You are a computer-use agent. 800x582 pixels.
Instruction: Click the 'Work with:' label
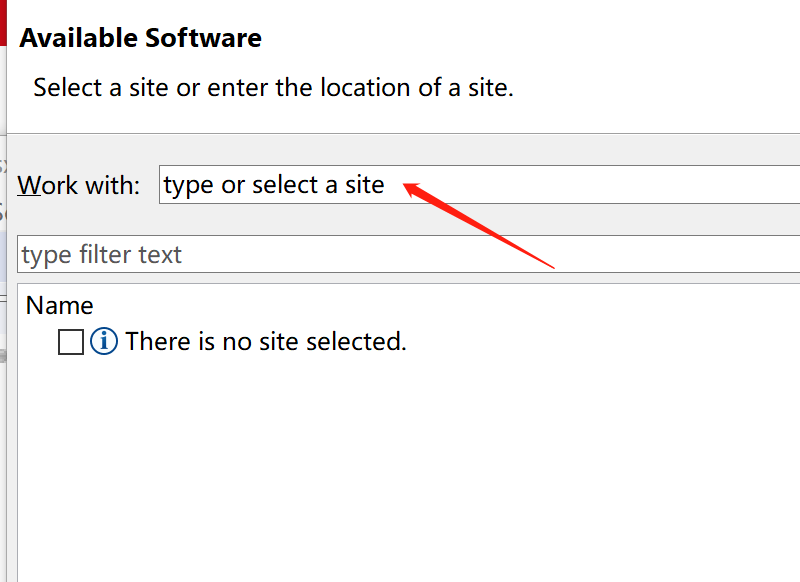(78, 185)
